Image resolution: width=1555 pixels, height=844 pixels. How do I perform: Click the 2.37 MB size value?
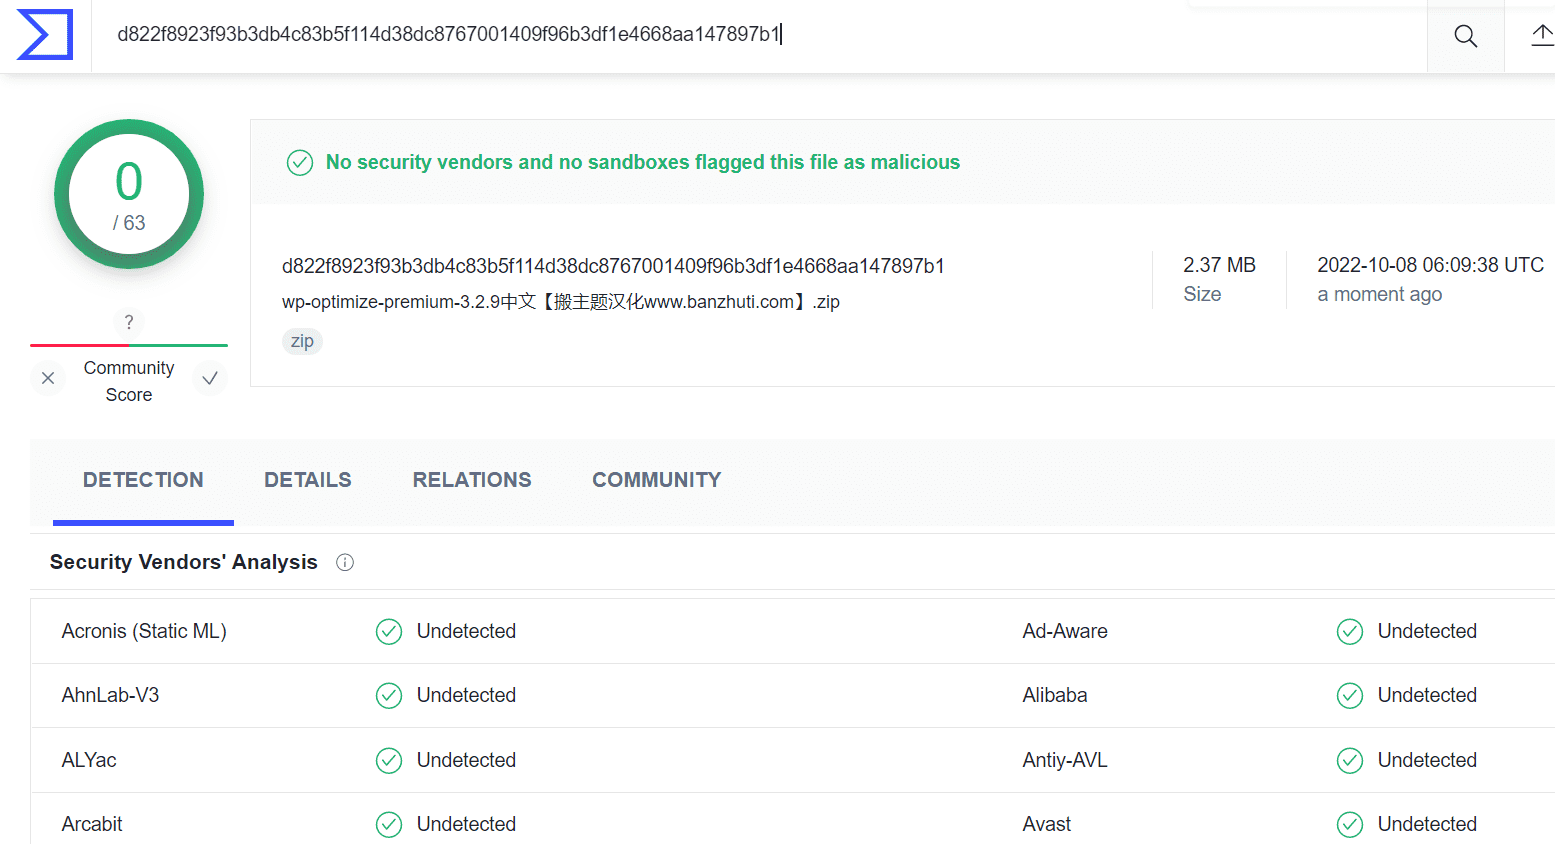click(x=1219, y=265)
